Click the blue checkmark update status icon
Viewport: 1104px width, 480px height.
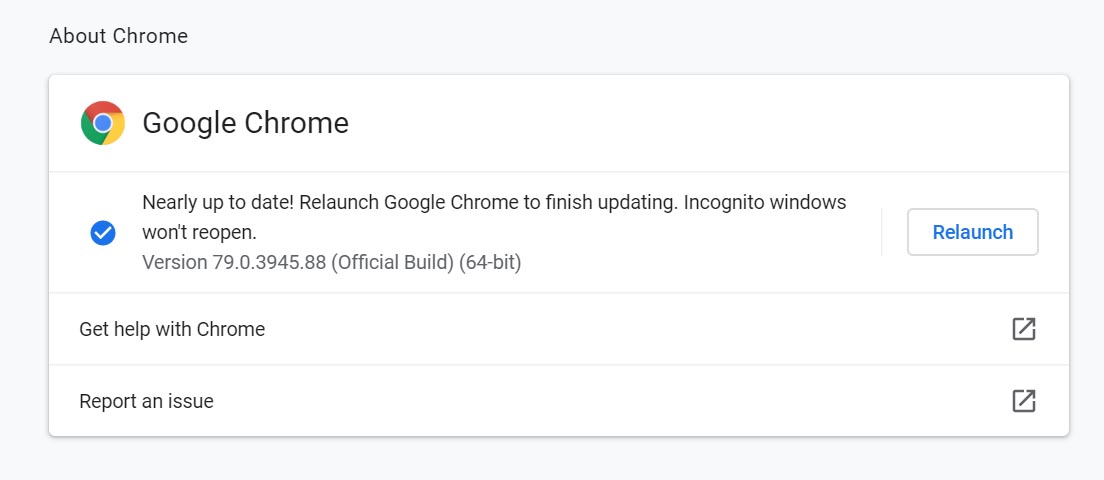(x=103, y=232)
